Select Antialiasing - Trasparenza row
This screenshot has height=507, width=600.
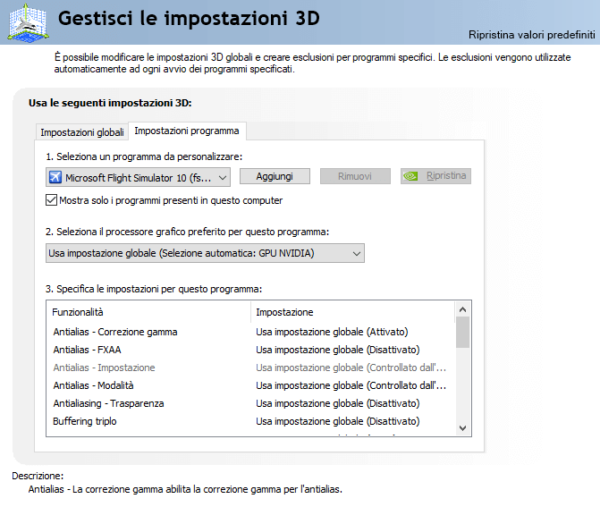coord(251,403)
